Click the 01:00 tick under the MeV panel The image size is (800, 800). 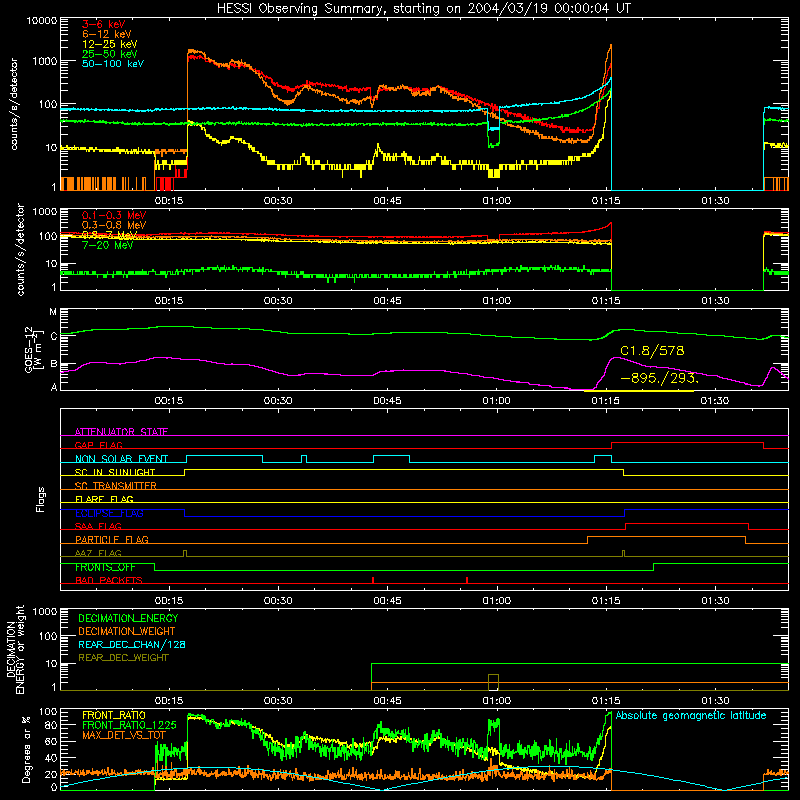click(x=496, y=301)
